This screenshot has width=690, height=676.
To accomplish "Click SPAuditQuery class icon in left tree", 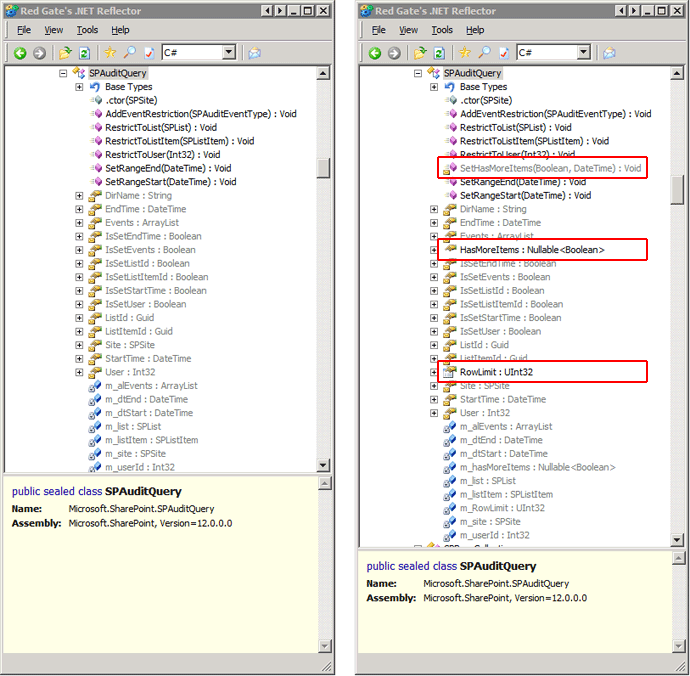I will (79, 73).
